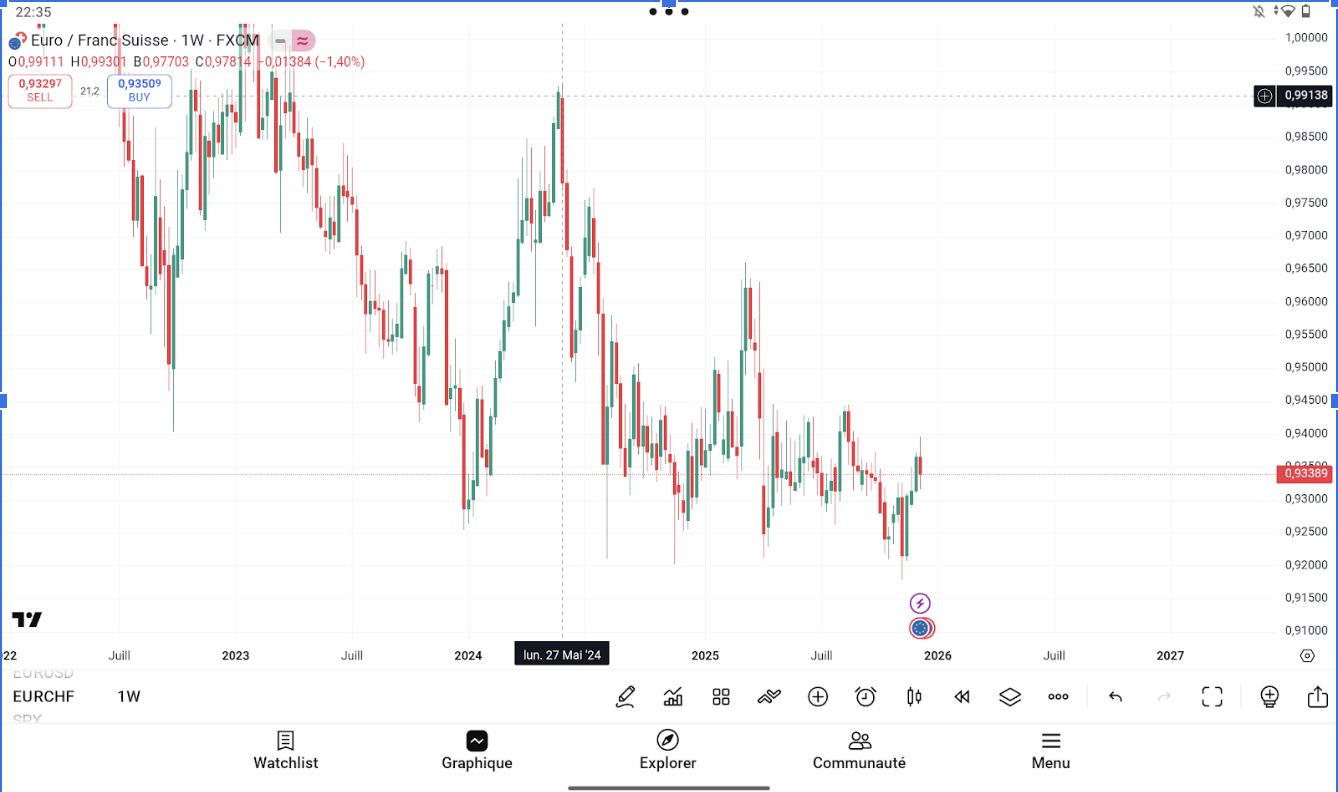Tap the add symbol plus-circle icon
Image resolution: width=1338 pixels, height=792 pixels.
pos(818,697)
